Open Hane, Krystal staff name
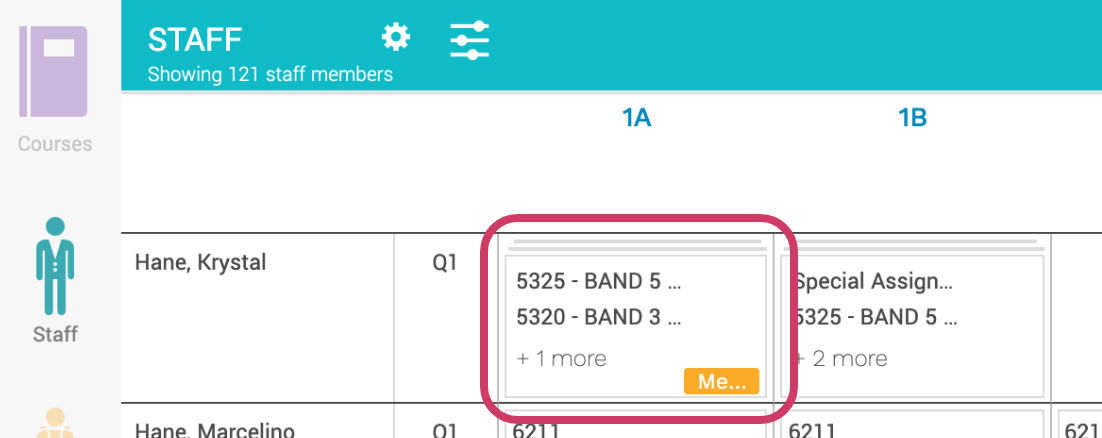The height and width of the screenshot is (438, 1102). (x=201, y=262)
